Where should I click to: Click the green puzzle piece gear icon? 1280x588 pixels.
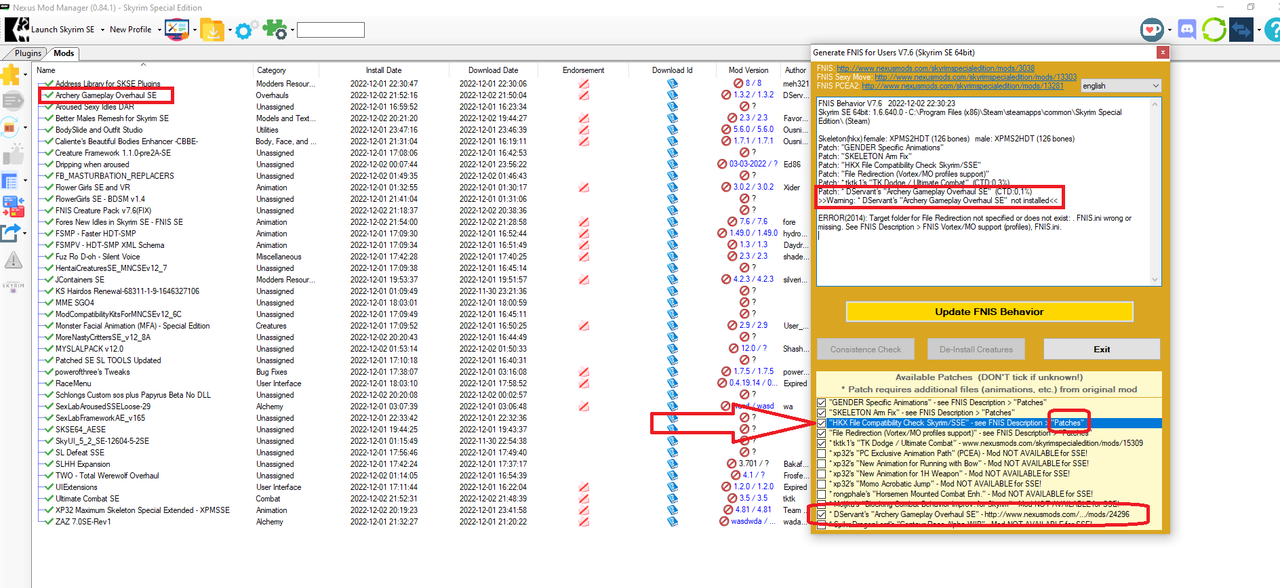click(x=273, y=30)
